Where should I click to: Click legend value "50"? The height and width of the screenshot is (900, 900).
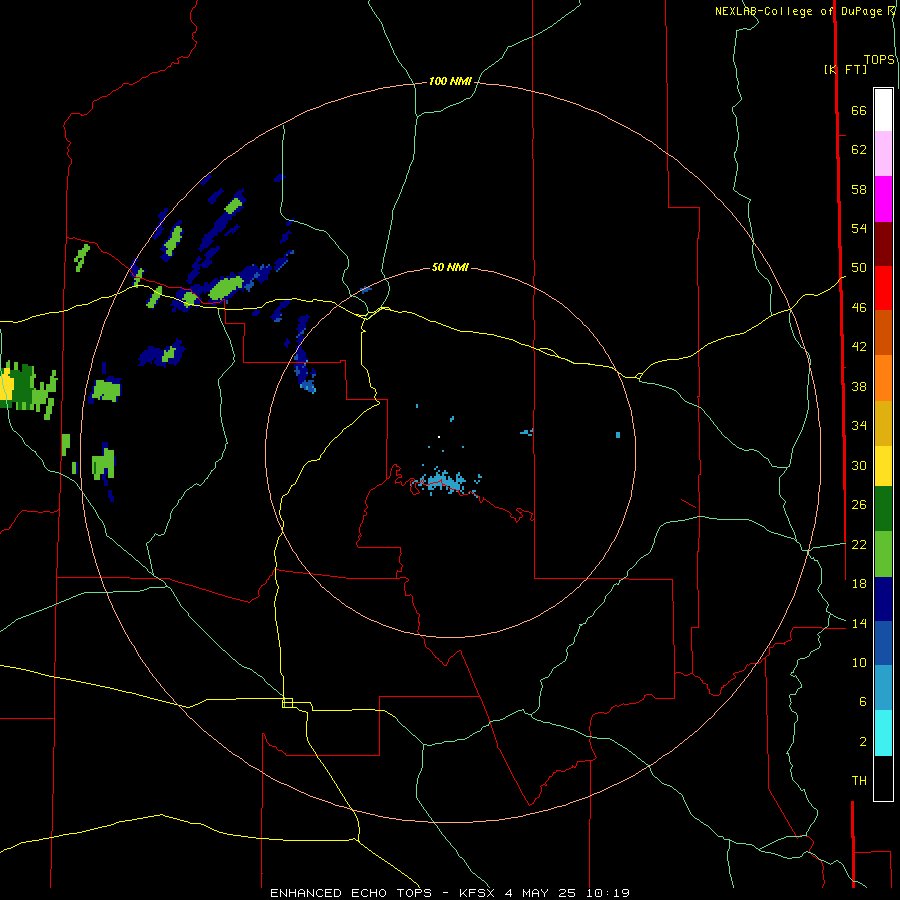(859, 268)
